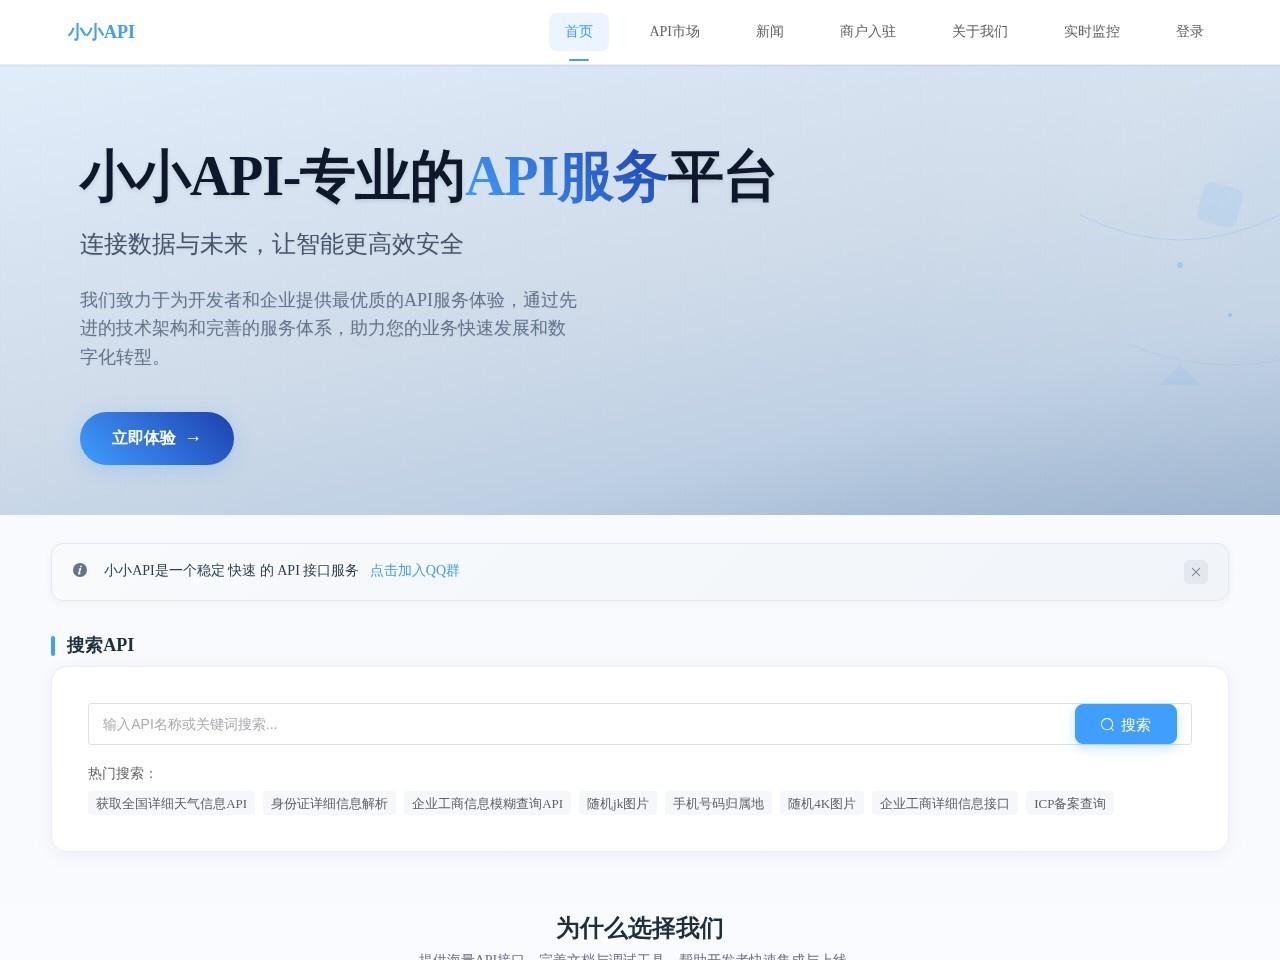Focus the API search input field
Image resolution: width=1280 pixels, height=960 pixels.
(x=580, y=724)
